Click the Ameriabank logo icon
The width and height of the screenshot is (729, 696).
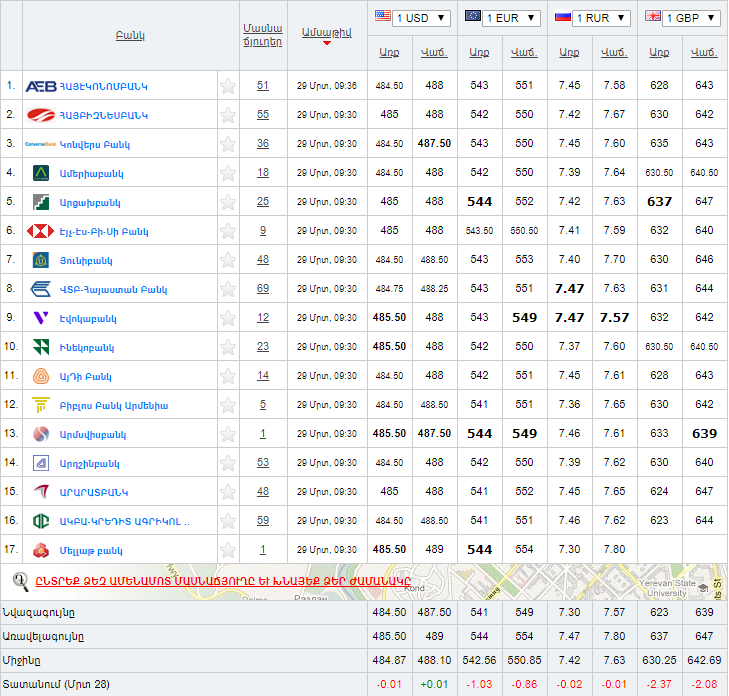click(x=41, y=173)
